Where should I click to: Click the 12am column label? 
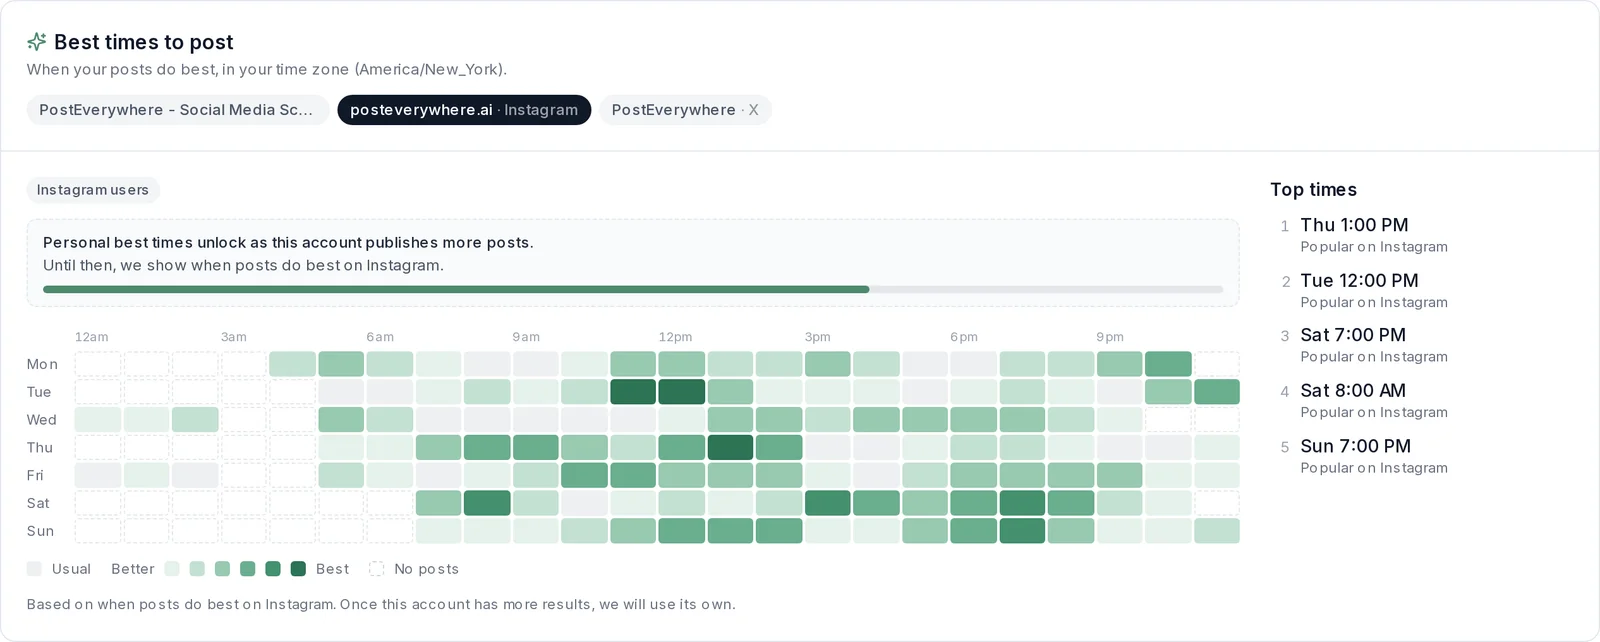92,337
